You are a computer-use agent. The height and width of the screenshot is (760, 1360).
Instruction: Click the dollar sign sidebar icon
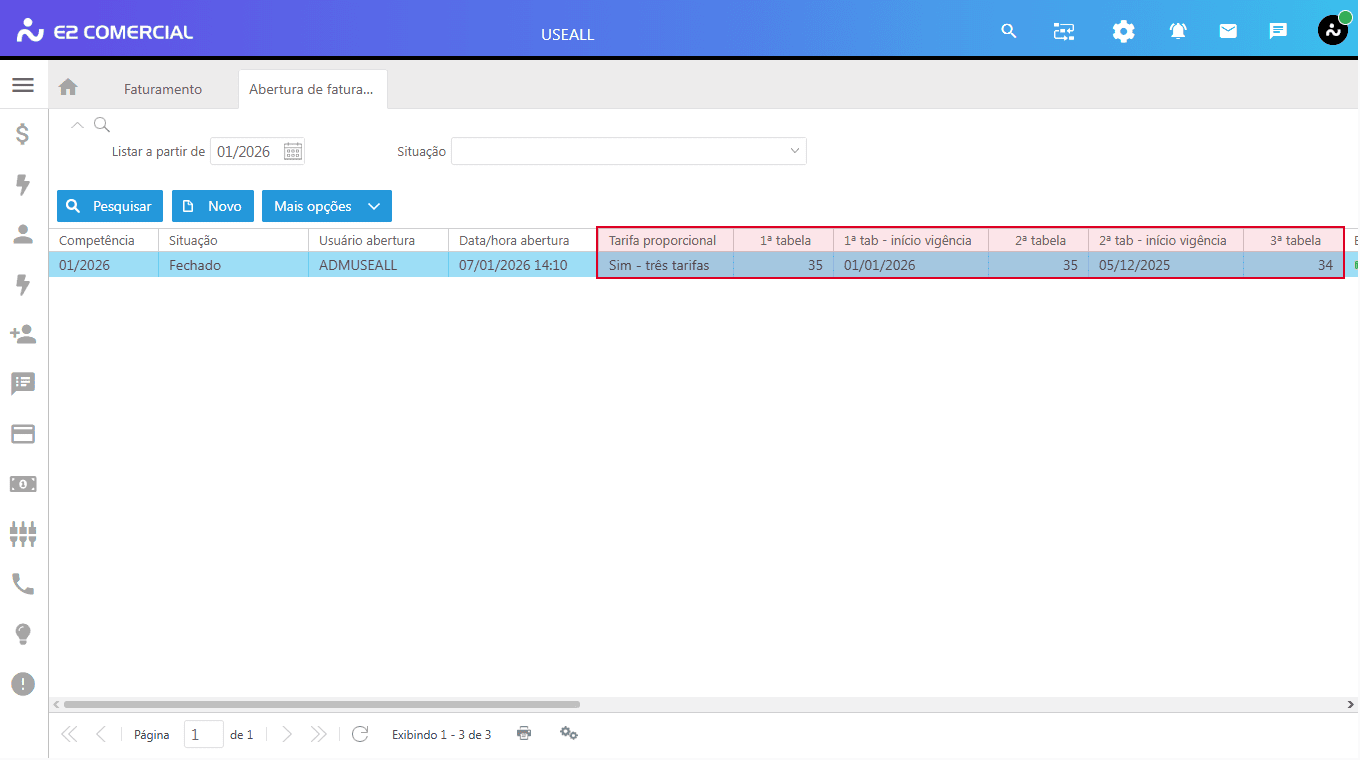pyautogui.click(x=23, y=134)
